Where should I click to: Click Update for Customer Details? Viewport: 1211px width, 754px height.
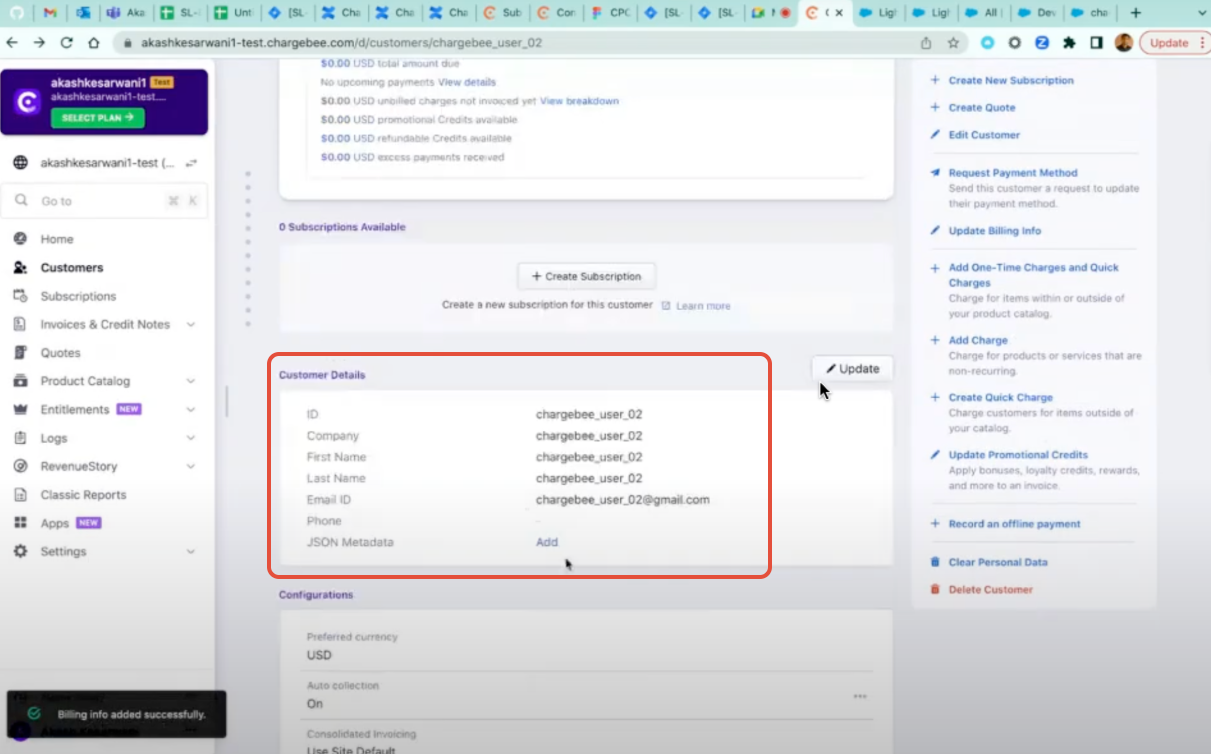pyautogui.click(x=852, y=368)
